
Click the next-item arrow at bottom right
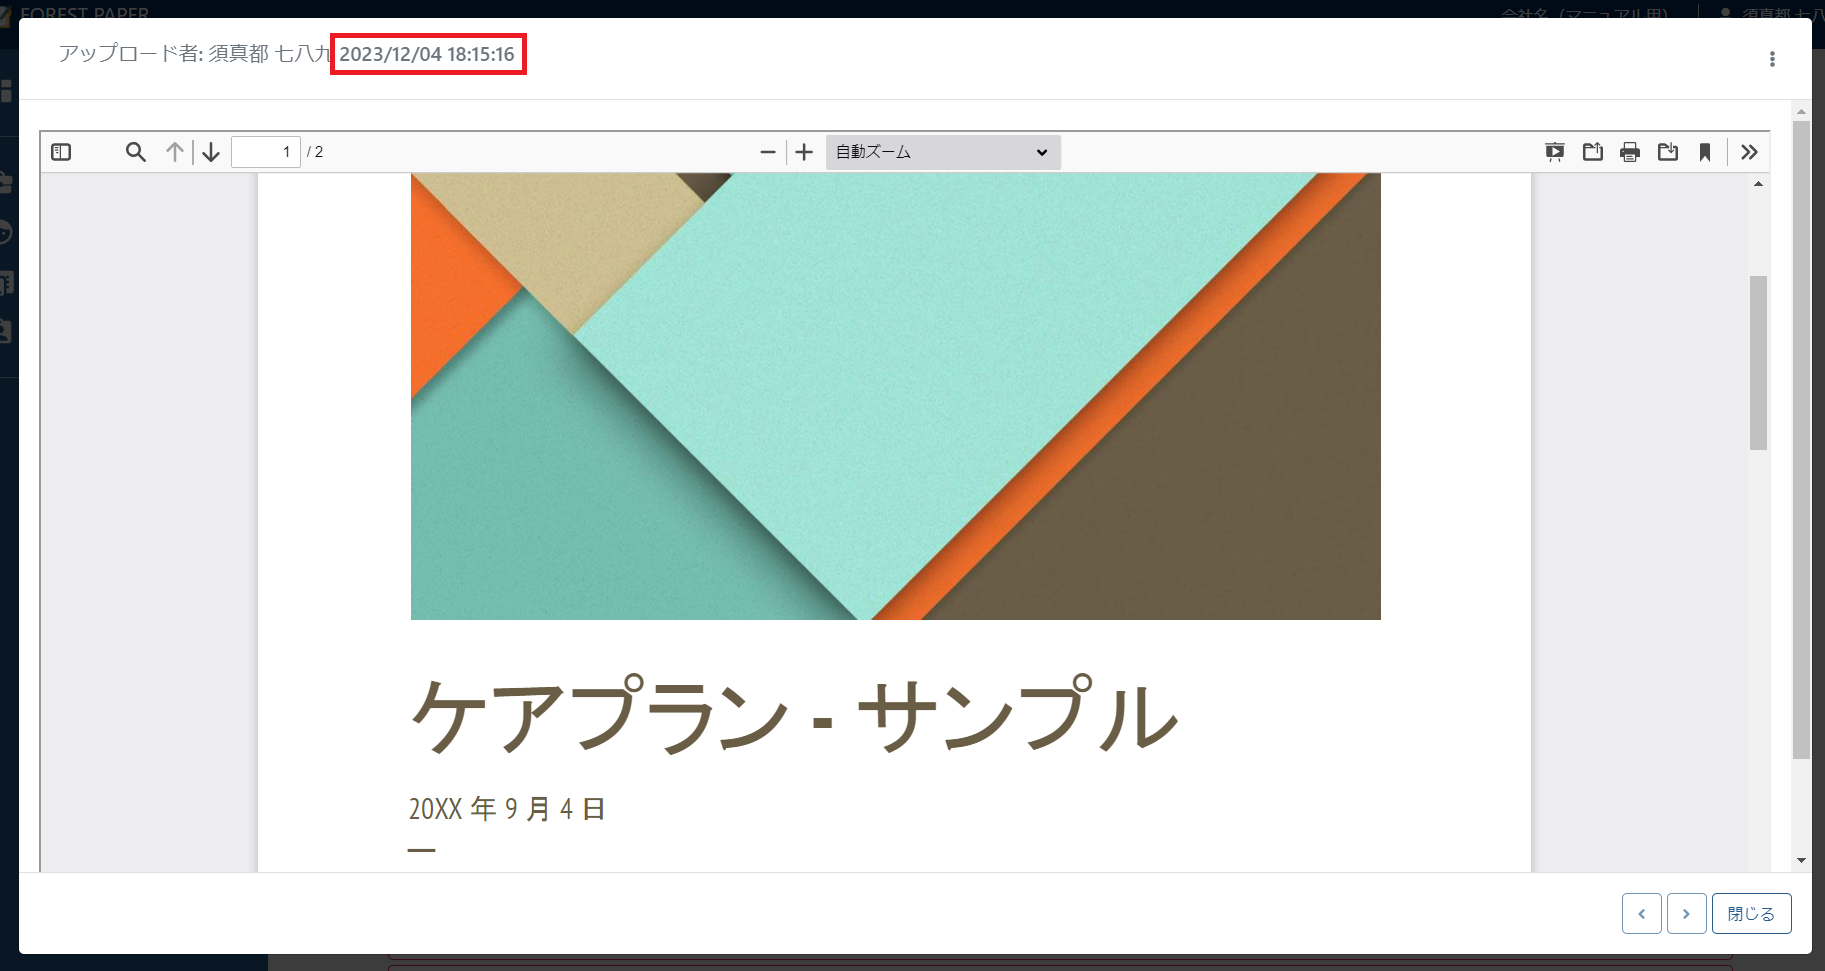coord(1688,913)
